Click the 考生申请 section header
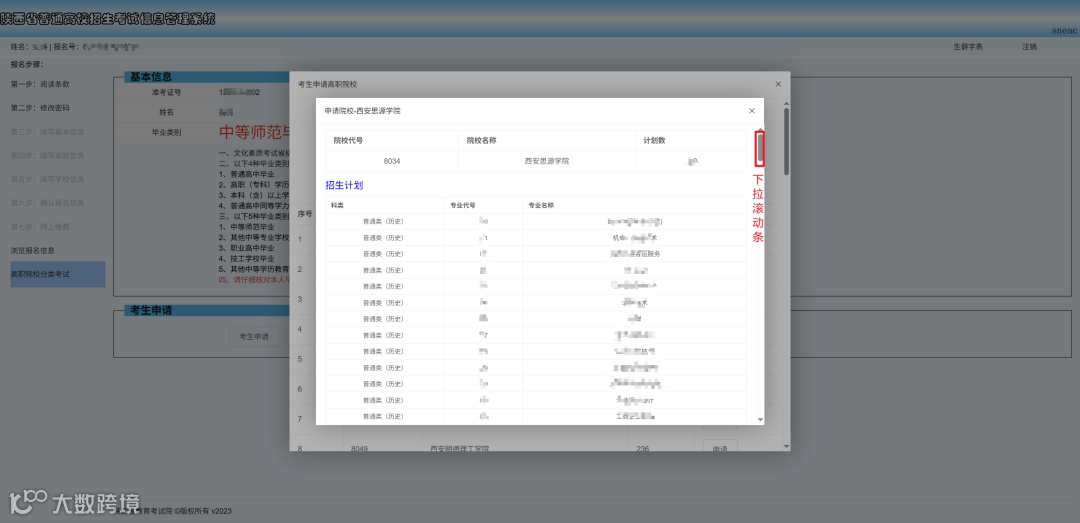The width and height of the screenshot is (1080, 523). coord(151,310)
